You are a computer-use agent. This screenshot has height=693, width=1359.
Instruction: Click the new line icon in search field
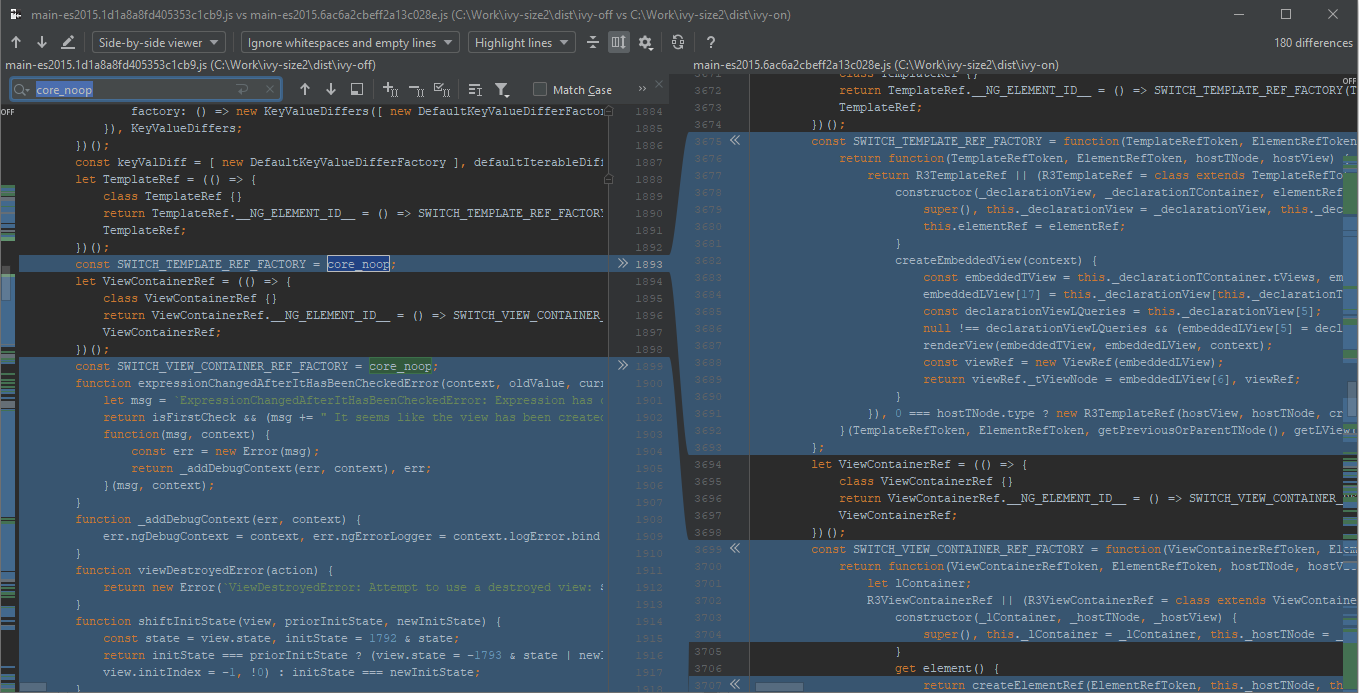coord(243,90)
